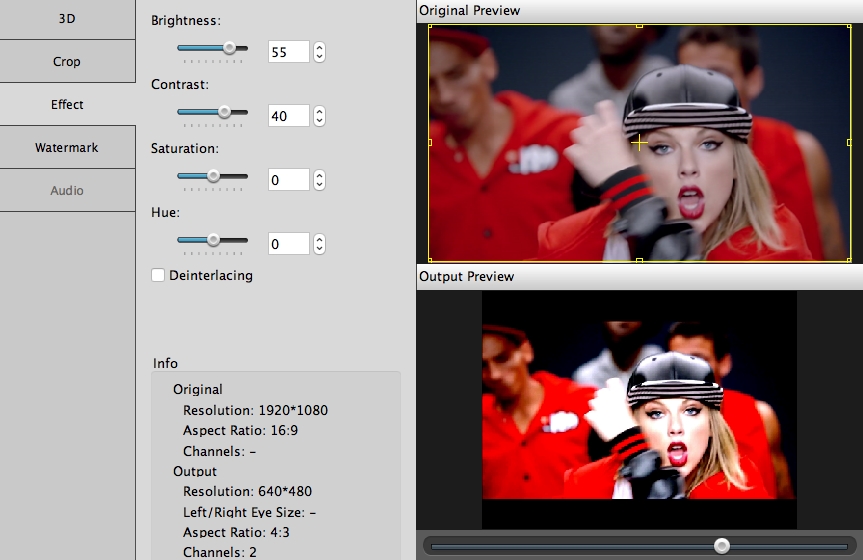Click the 'Left/Right Eye Size: –' text
Viewport: 863px width, 560px height.
point(249,512)
